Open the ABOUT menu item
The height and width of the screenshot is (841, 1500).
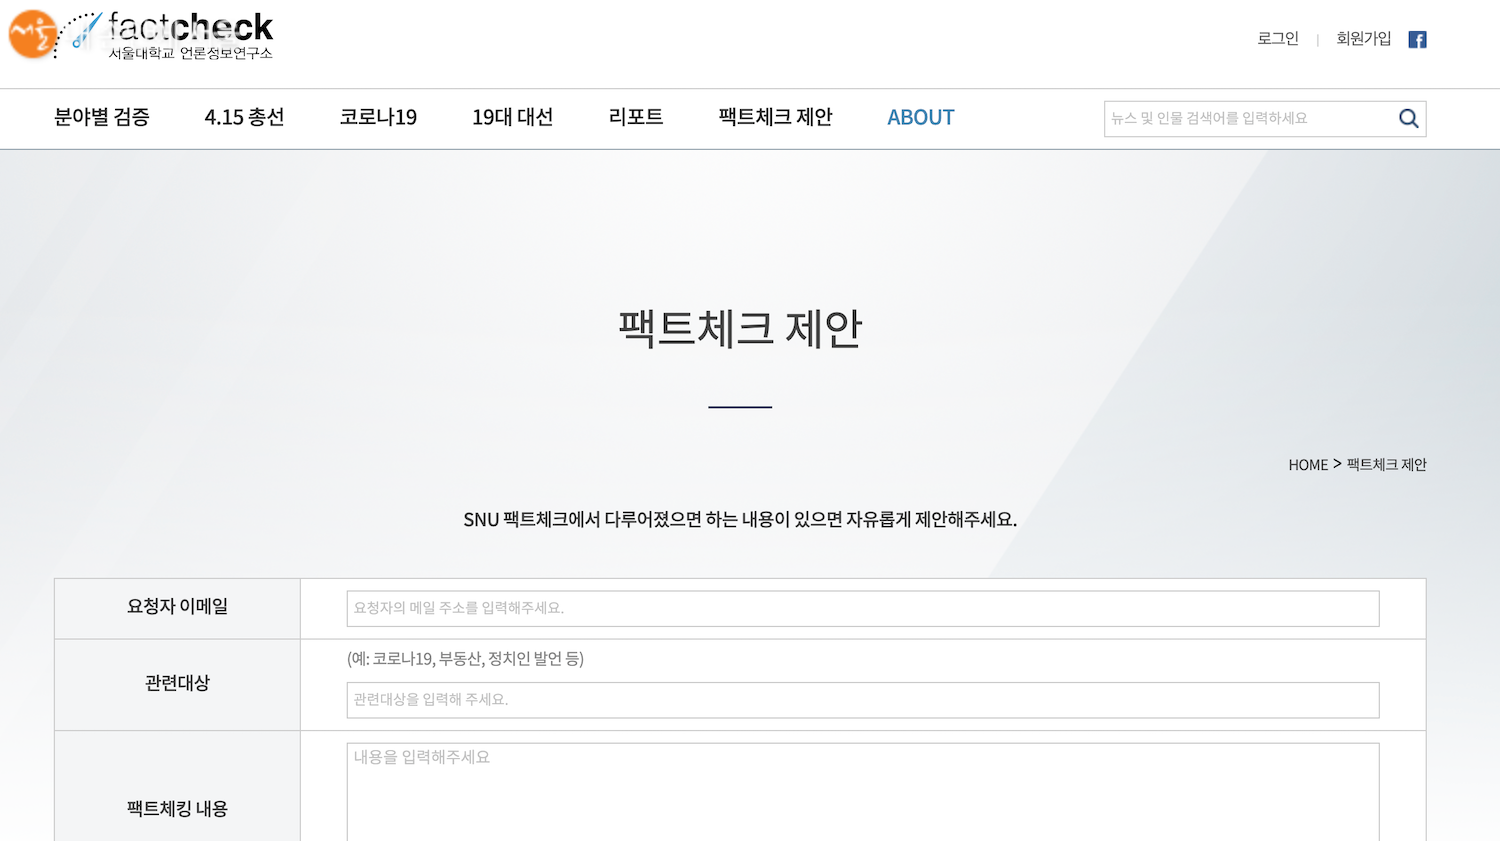920,118
